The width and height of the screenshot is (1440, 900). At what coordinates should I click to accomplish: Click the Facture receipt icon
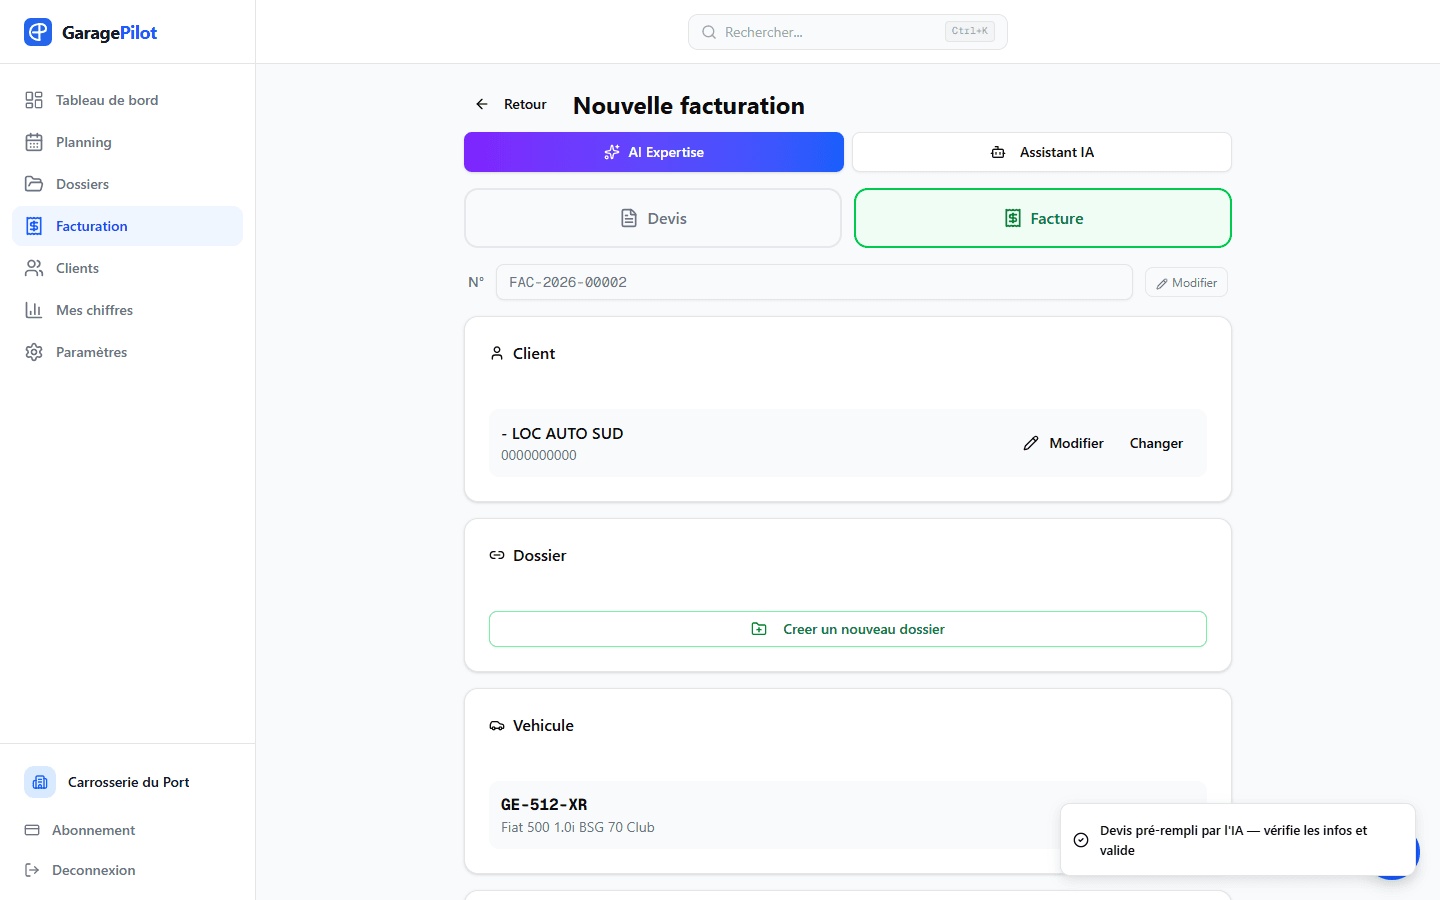point(1013,218)
